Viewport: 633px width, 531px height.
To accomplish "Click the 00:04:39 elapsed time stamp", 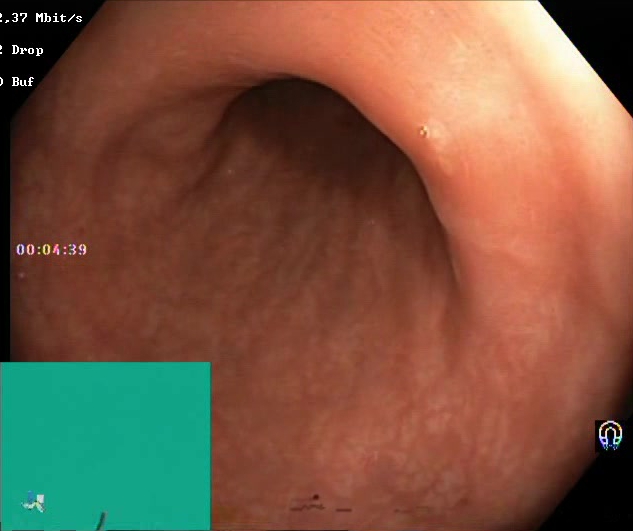I will 52,250.
